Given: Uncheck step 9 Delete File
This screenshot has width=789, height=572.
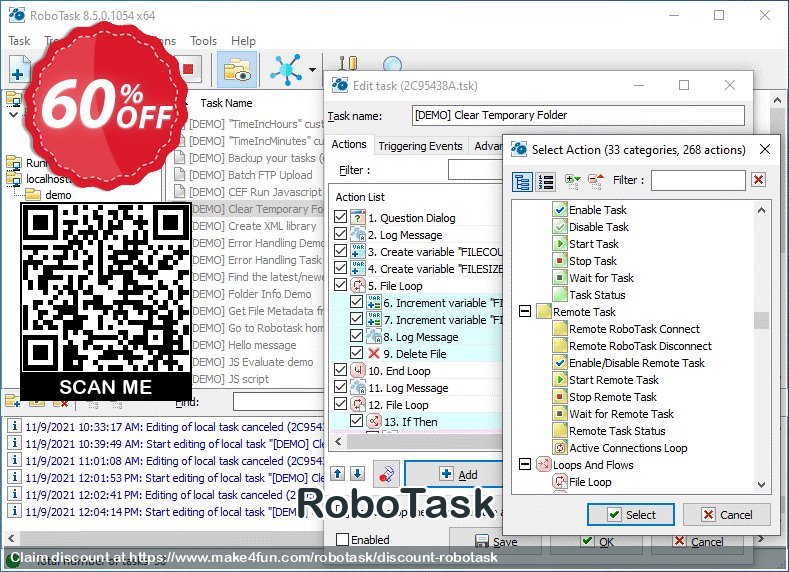Looking at the screenshot, I should (356, 353).
